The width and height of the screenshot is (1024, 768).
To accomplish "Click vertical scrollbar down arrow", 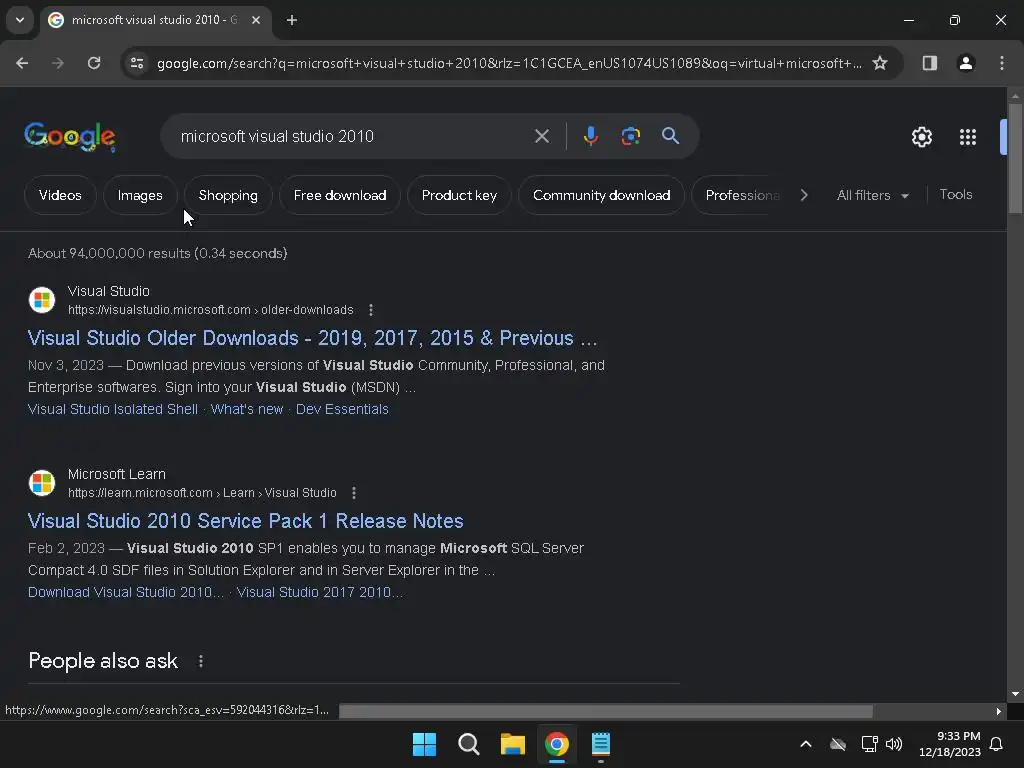I will pyautogui.click(x=1015, y=694).
